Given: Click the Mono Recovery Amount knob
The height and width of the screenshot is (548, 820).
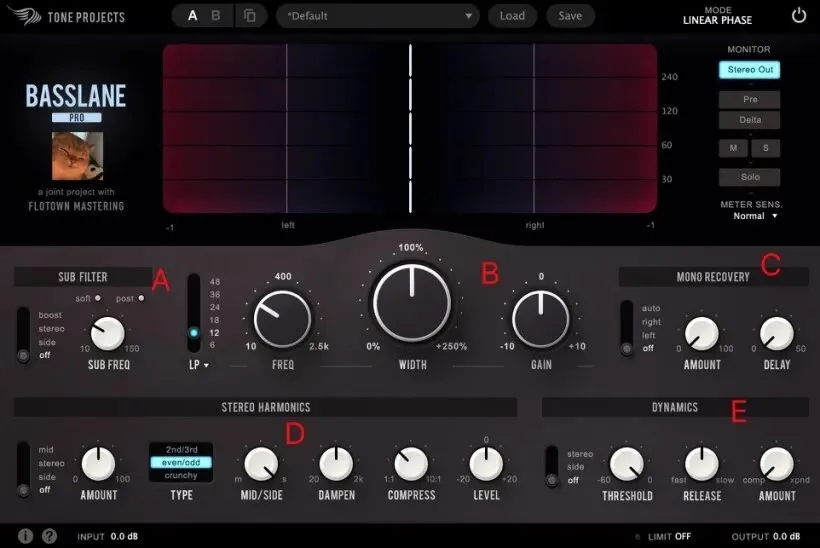Looking at the screenshot, I should pos(702,333).
